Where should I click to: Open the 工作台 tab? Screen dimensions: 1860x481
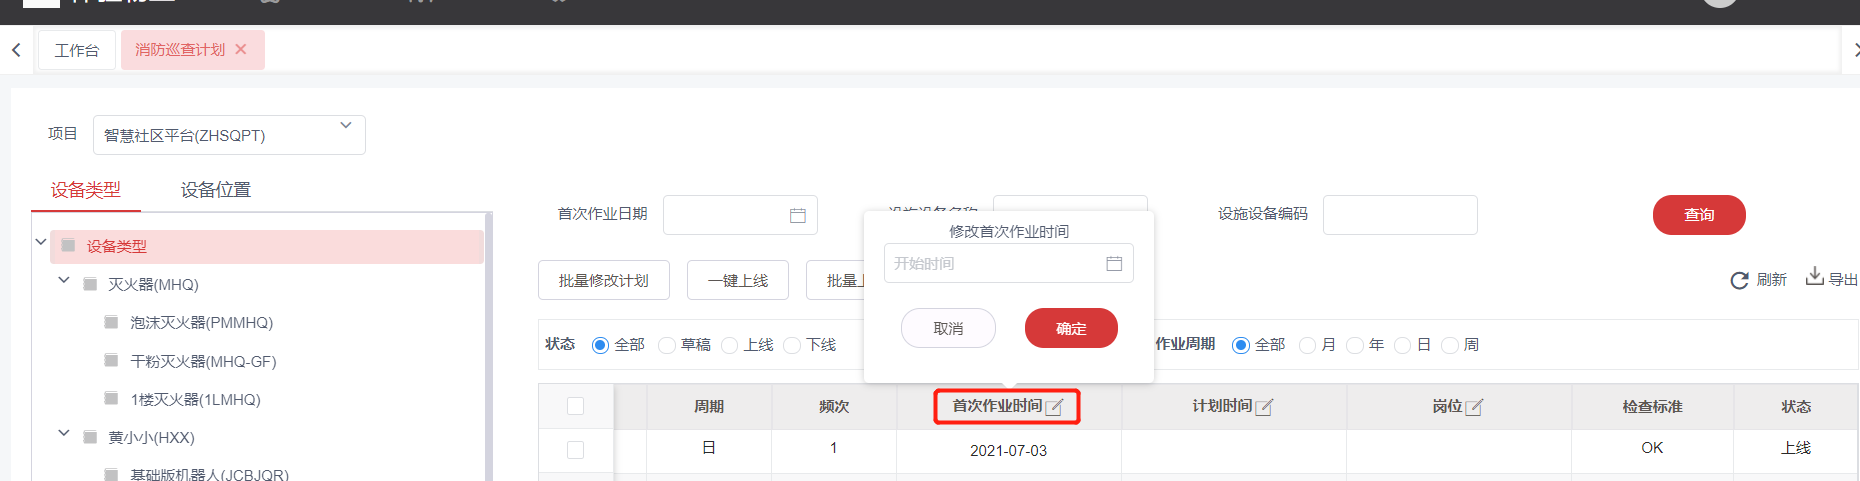coord(77,50)
